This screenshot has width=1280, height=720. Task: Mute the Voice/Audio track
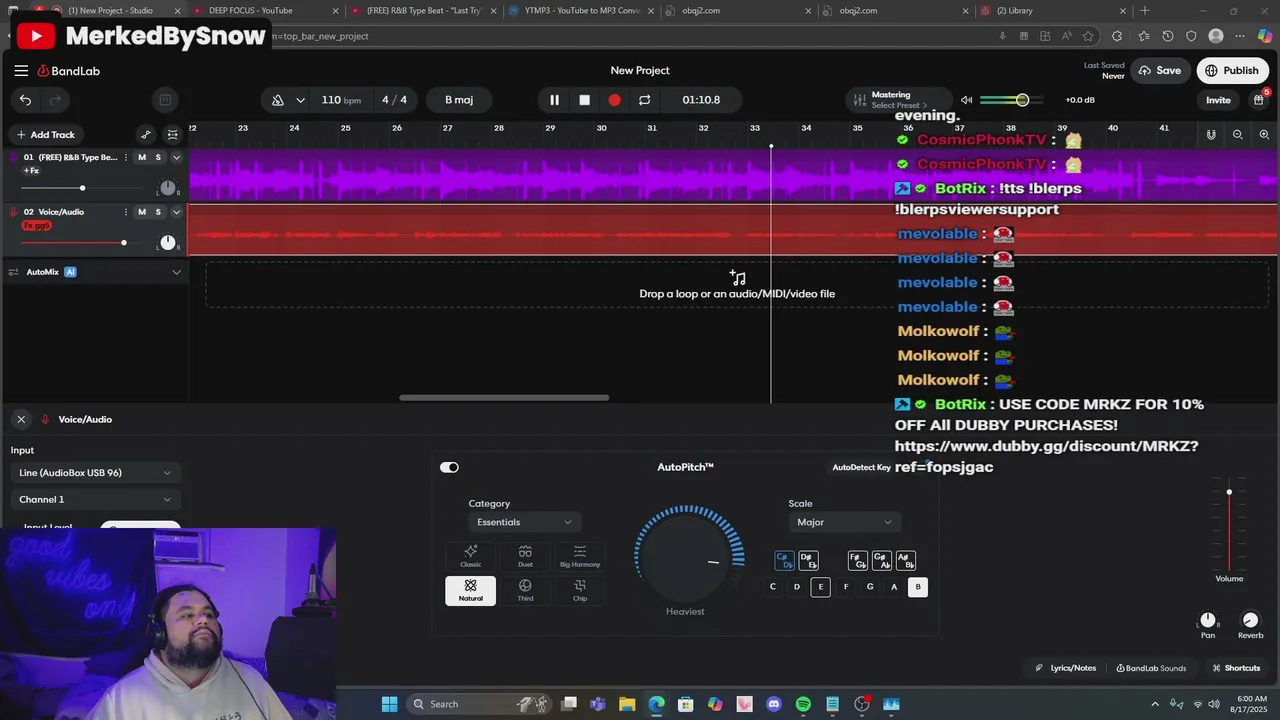pos(142,212)
